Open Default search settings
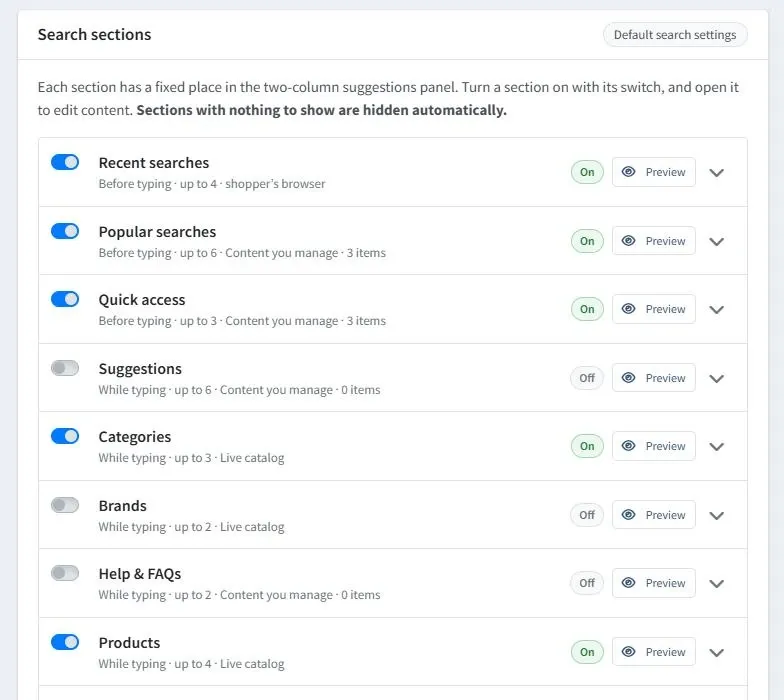Screen dimensions: 784x700 pyautogui.click(x=675, y=34)
